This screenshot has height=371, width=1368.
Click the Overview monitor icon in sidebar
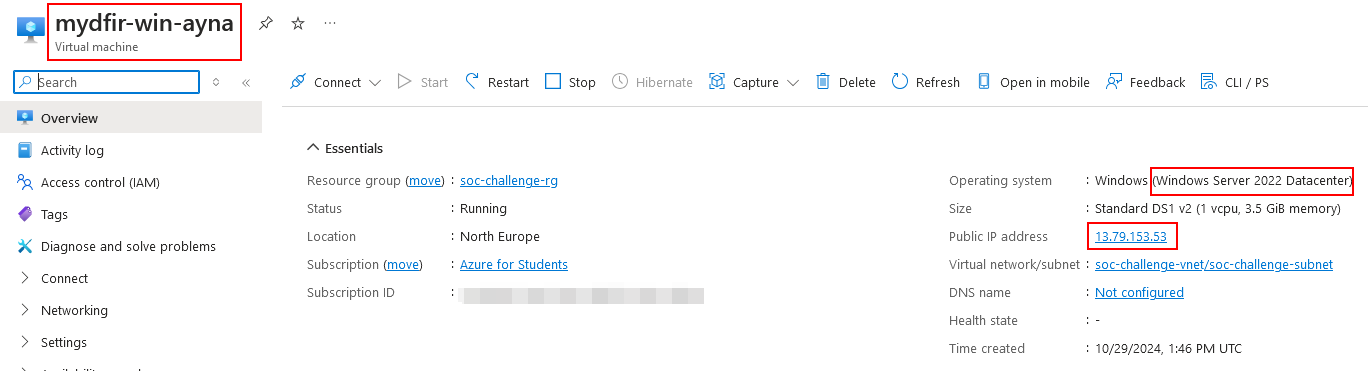coord(25,118)
